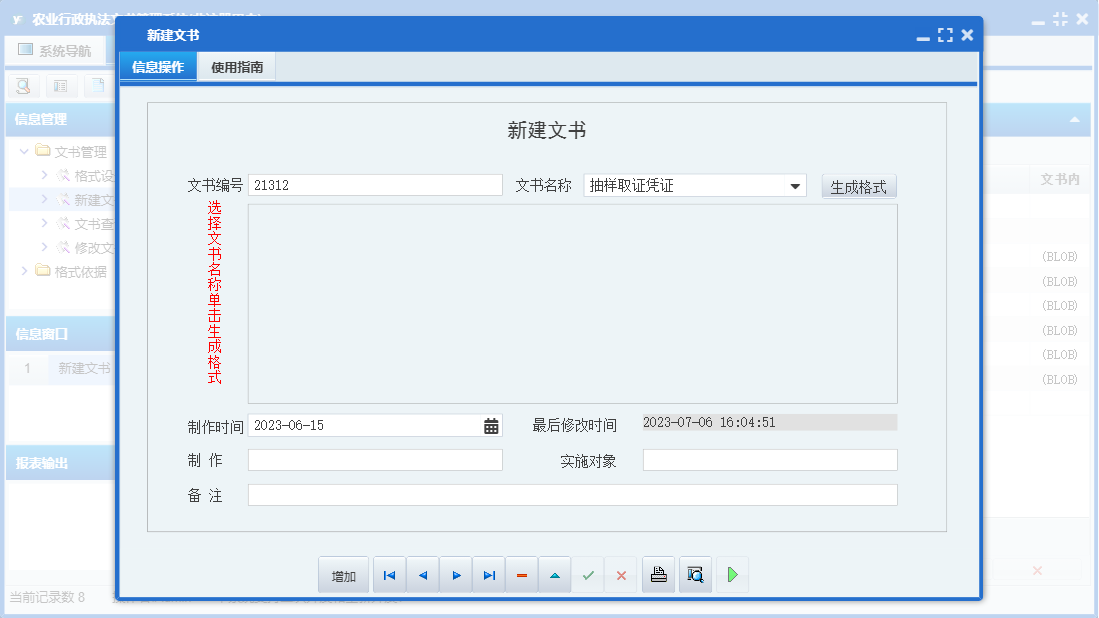Click the new document icon in the left toolbar
1099x618 pixels.
pos(96,86)
